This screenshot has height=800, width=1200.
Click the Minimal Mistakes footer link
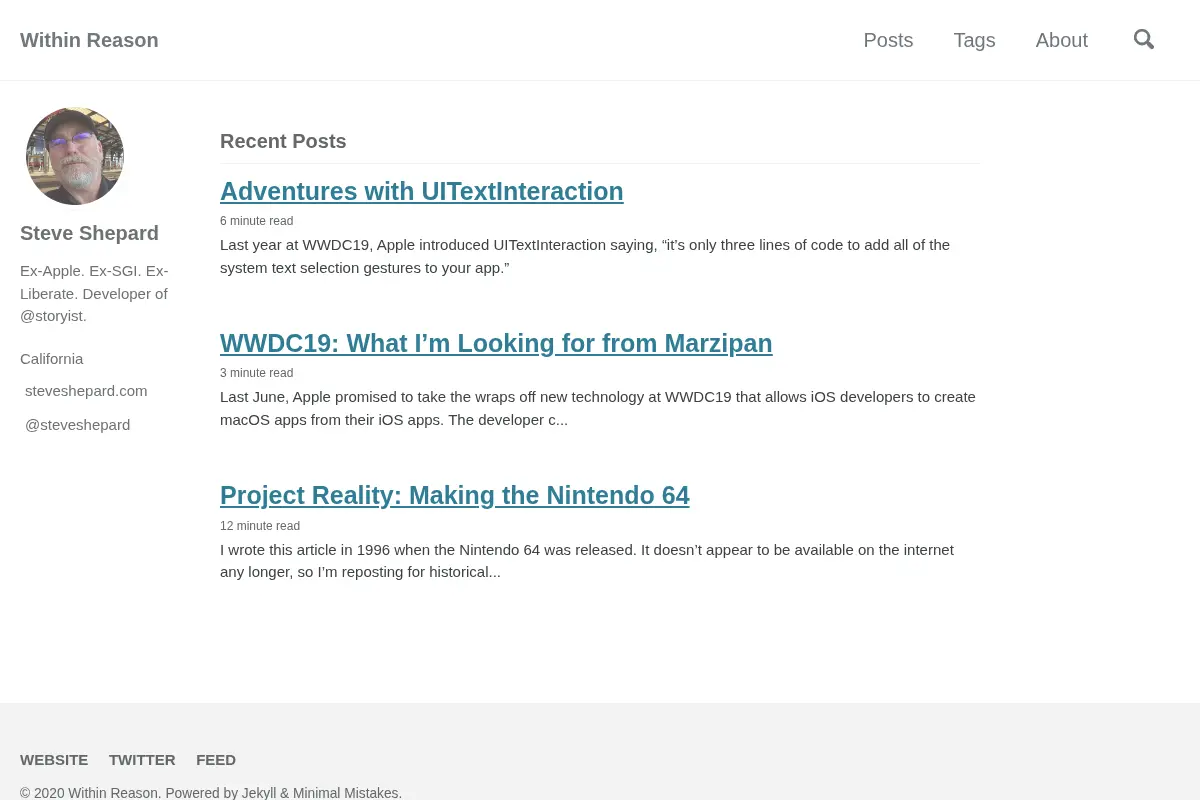tap(345, 793)
